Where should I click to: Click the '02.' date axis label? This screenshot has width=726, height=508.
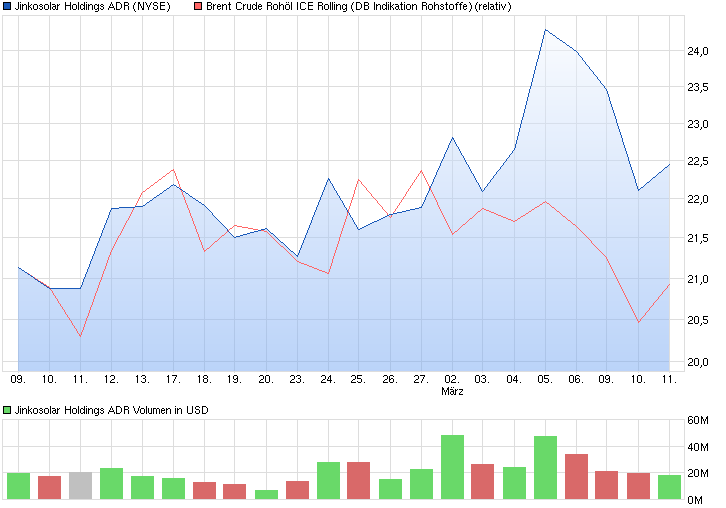point(452,379)
